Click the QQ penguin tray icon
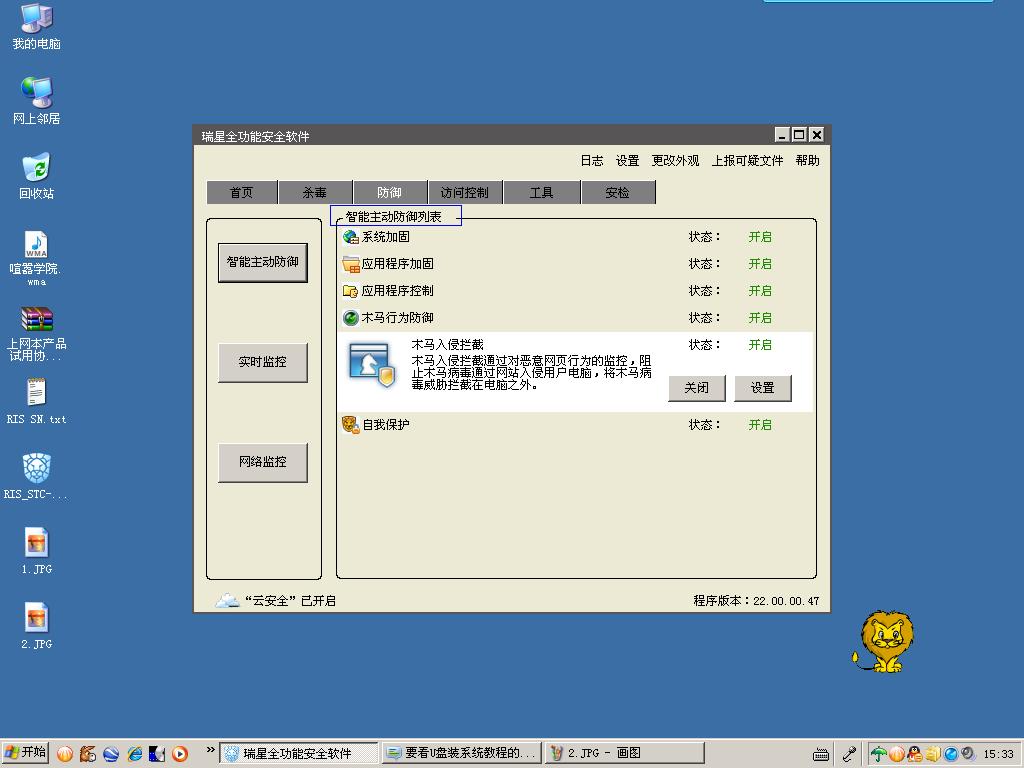This screenshot has width=1024, height=768. coord(915,754)
